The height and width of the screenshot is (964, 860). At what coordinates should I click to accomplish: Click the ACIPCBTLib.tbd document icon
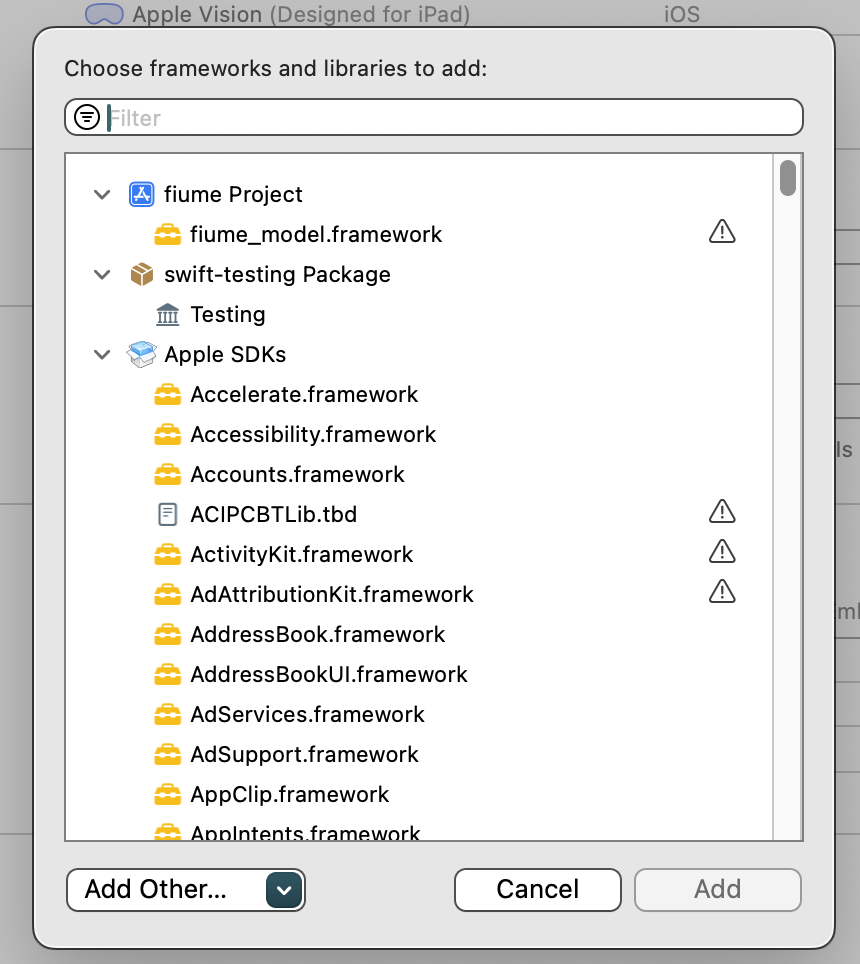tap(168, 515)
